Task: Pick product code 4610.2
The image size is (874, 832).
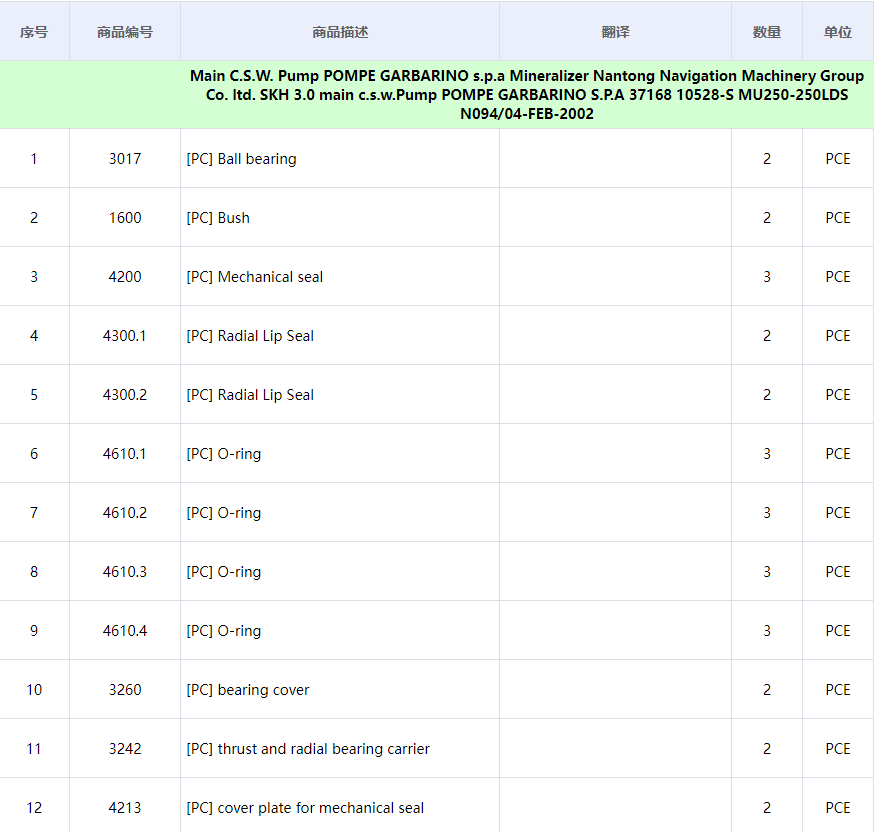Action: point(125,513)
